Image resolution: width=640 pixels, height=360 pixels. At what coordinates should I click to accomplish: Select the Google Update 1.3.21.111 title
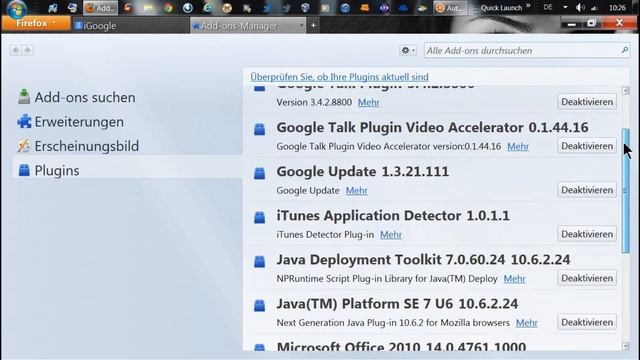click(x=362, y=171)
